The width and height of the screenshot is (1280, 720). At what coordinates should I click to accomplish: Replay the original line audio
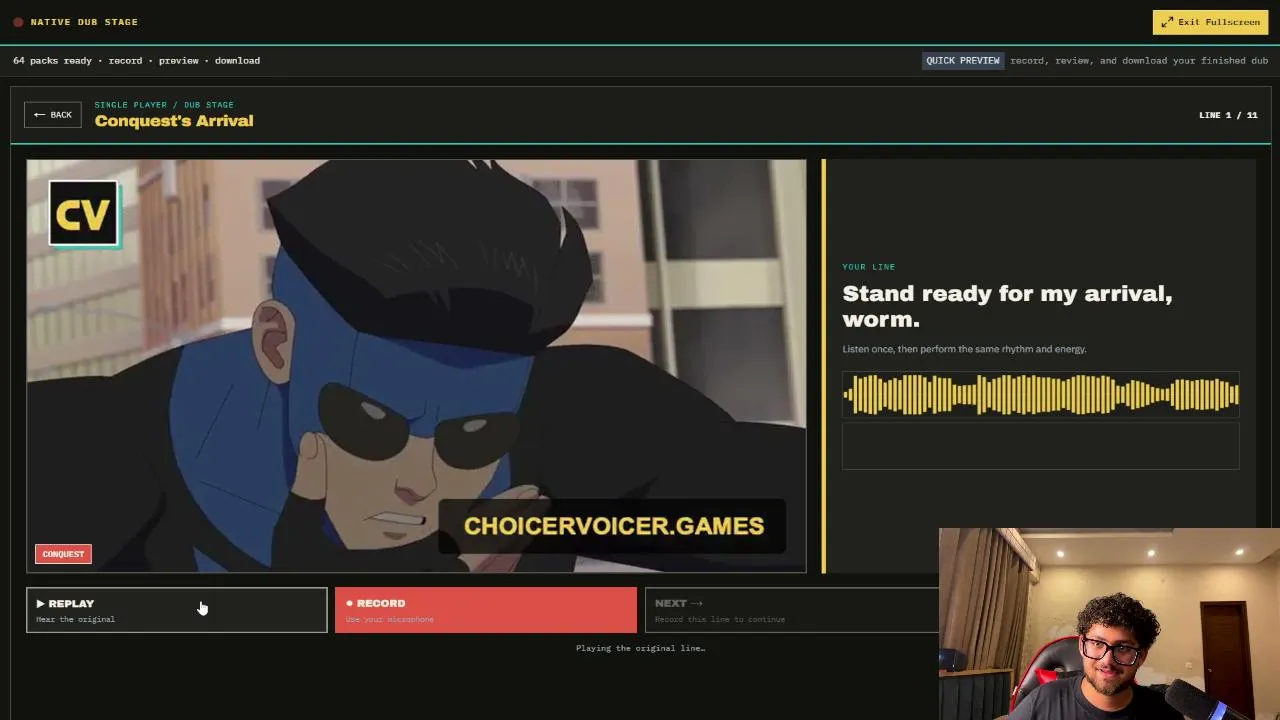point(177,610)
